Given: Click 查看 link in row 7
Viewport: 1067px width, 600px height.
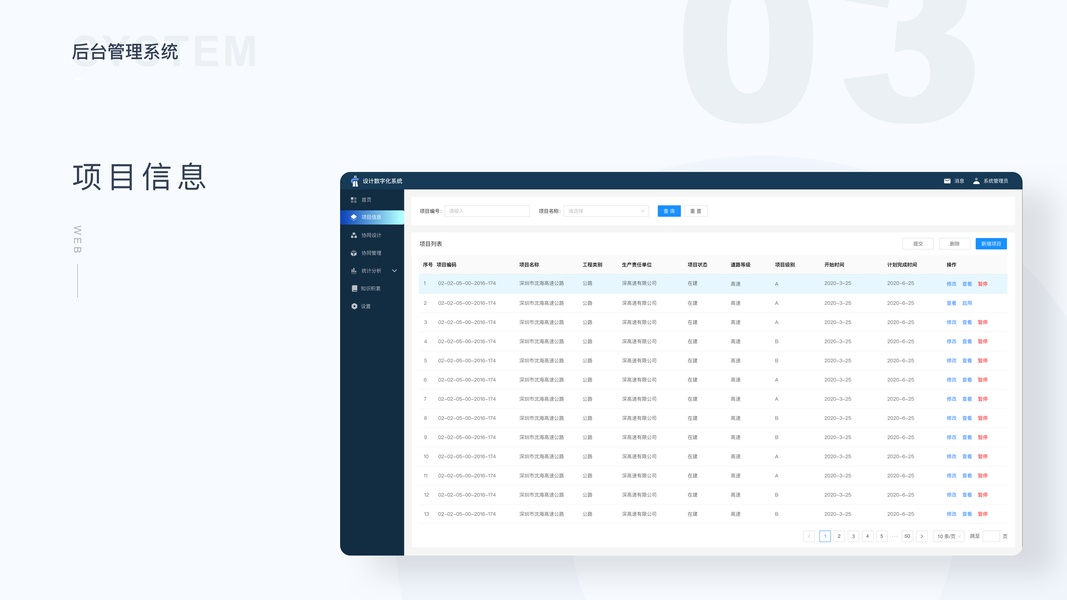Looking at the screenshot, I should [967, 399].
